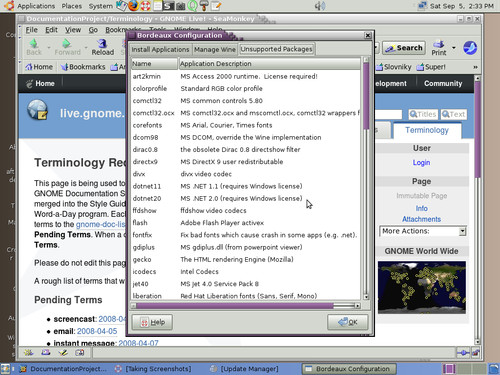Click the Print icon in toolbar
Screen dimensions: 500x375
[439, 44]
